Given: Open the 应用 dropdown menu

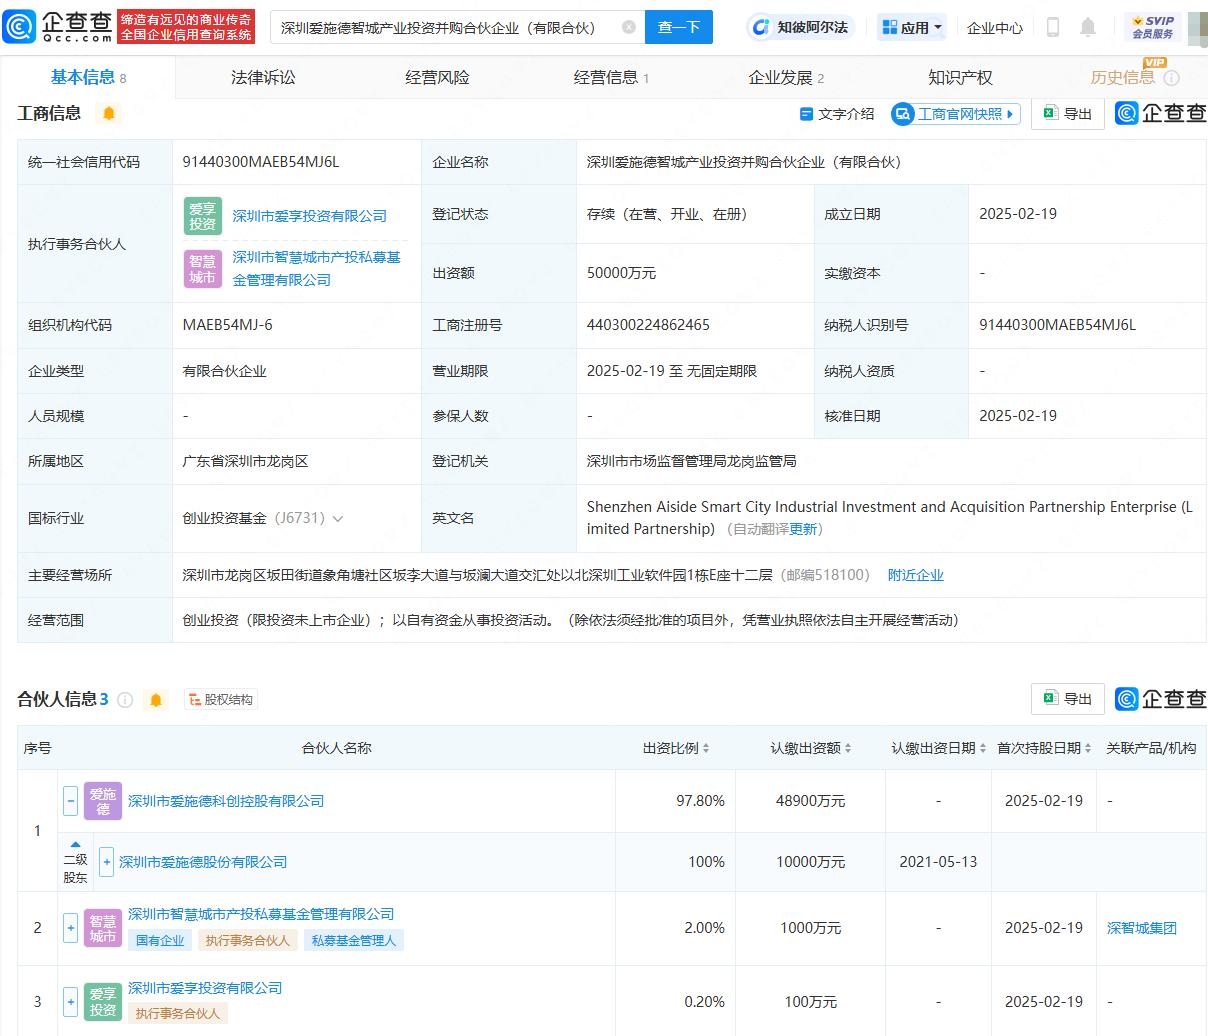Looking at the screenshot, I should pyautogui.click(x=912, y=27).
